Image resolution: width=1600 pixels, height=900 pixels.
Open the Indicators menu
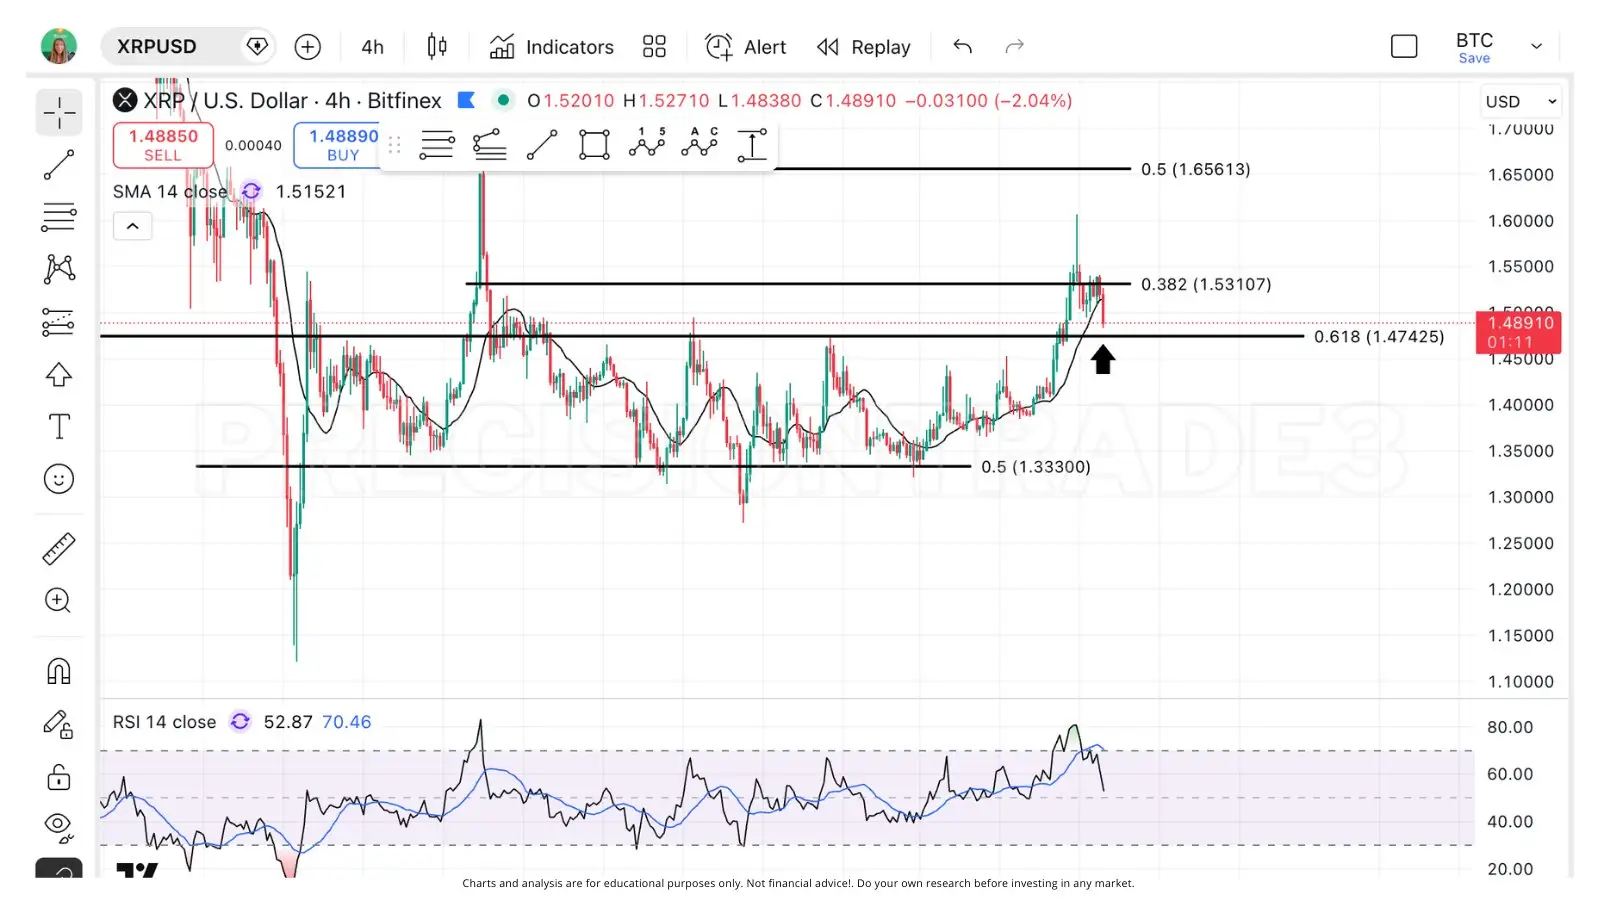coord(551,46)
